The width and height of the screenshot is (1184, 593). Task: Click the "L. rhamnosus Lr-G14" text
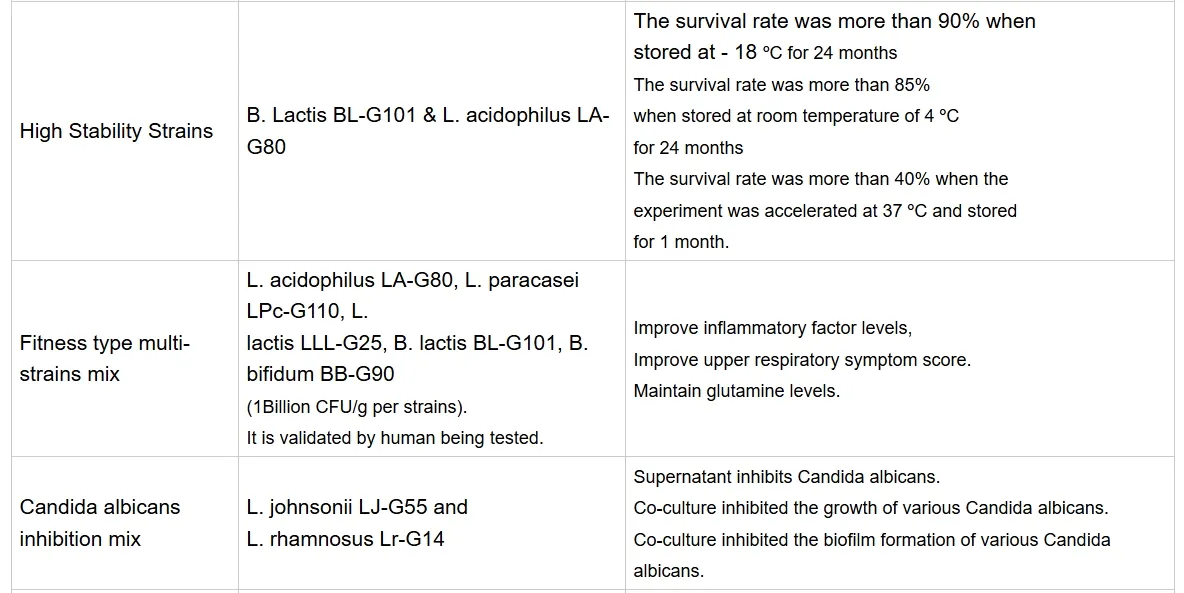tap(345, 539)
